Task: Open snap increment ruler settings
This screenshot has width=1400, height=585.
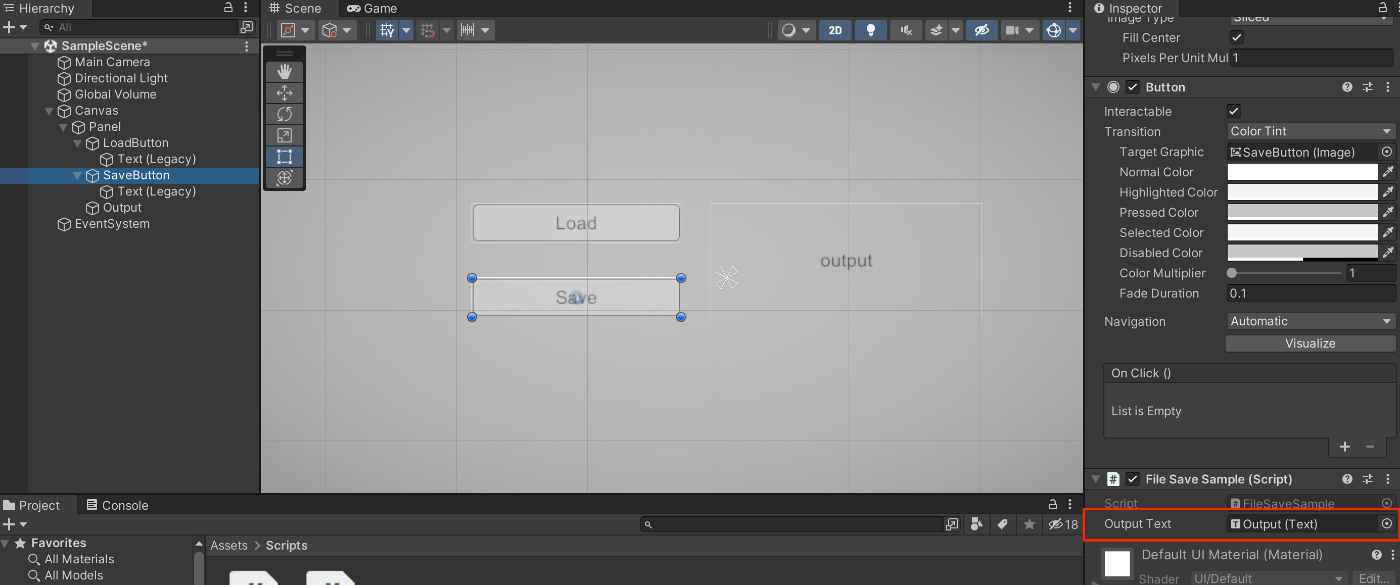Action: point(467,30)
